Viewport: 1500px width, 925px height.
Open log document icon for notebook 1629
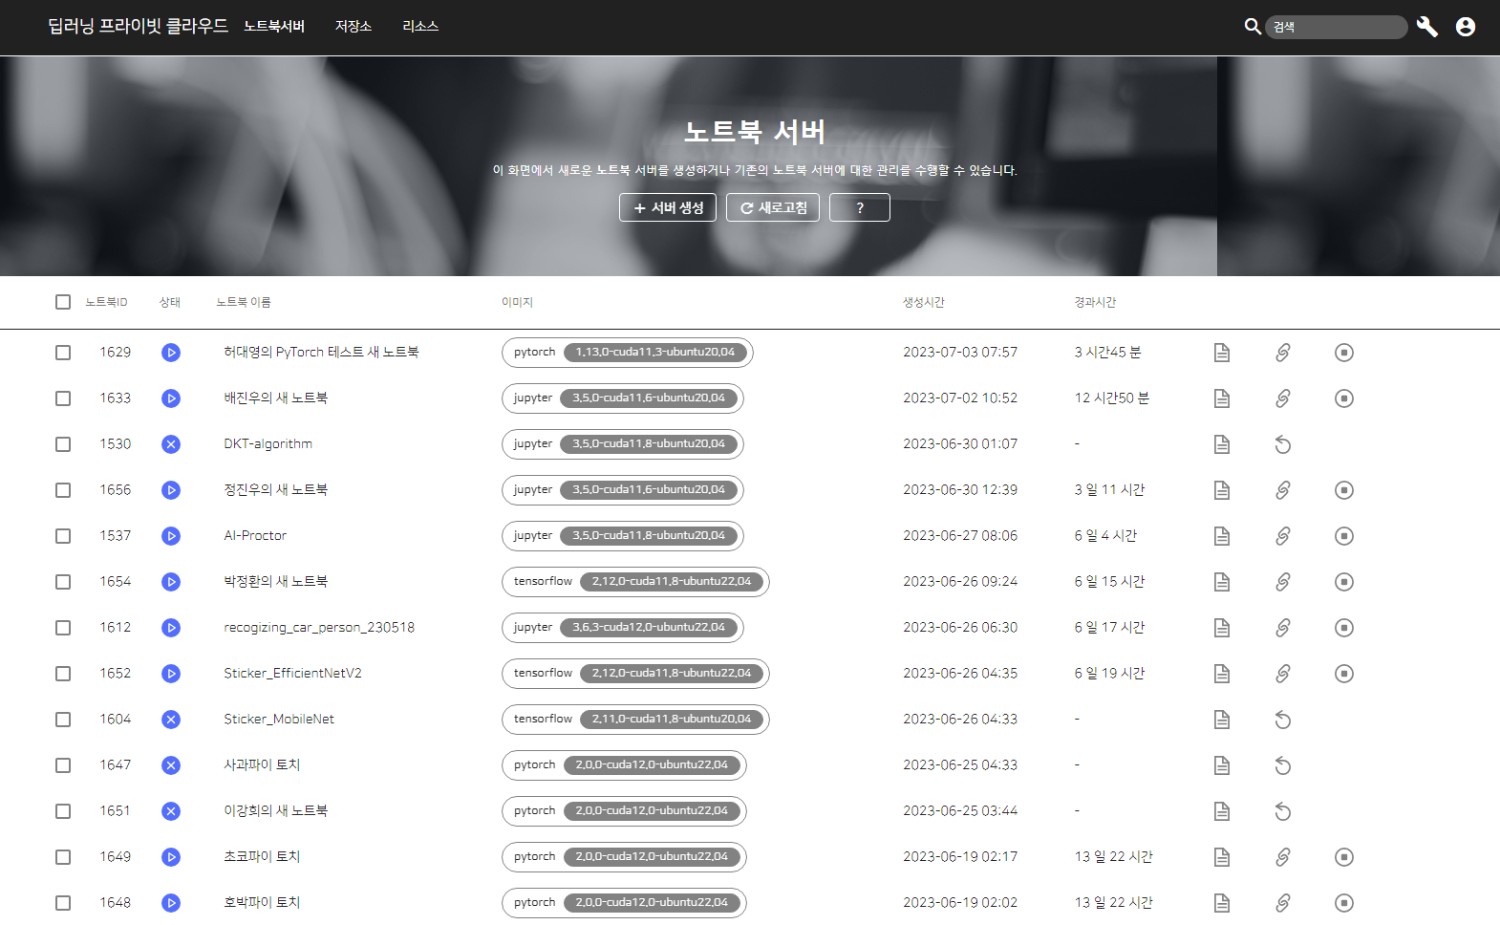(x=1221, y=352)
